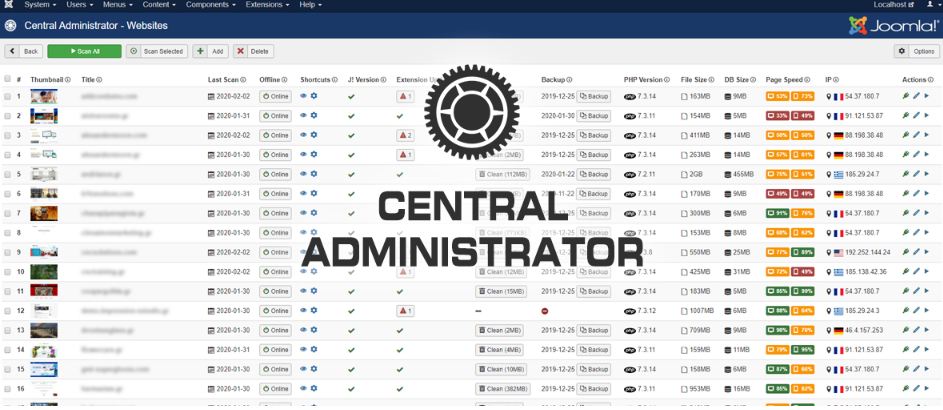Open the Localhost site preview link
Image resolution: width=943 pixels, height=410 pixels.
click(x=894, y=5)
